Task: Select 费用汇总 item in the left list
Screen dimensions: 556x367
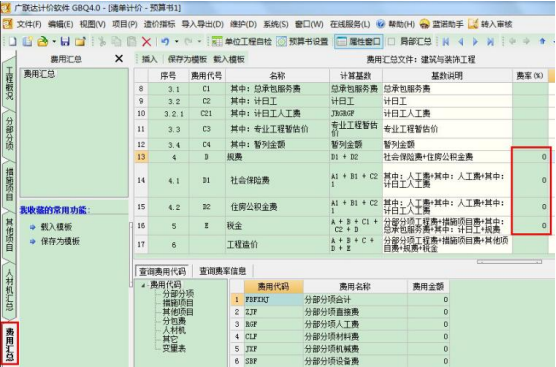Action: (x=39, y=74)
